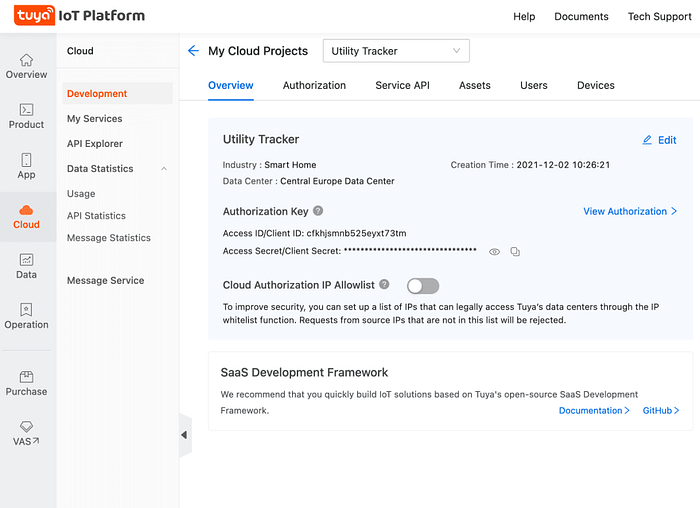This screenshot has width=700, height=508.
Task: Switch to the Authorization tab
Action: tap(314, 85)
